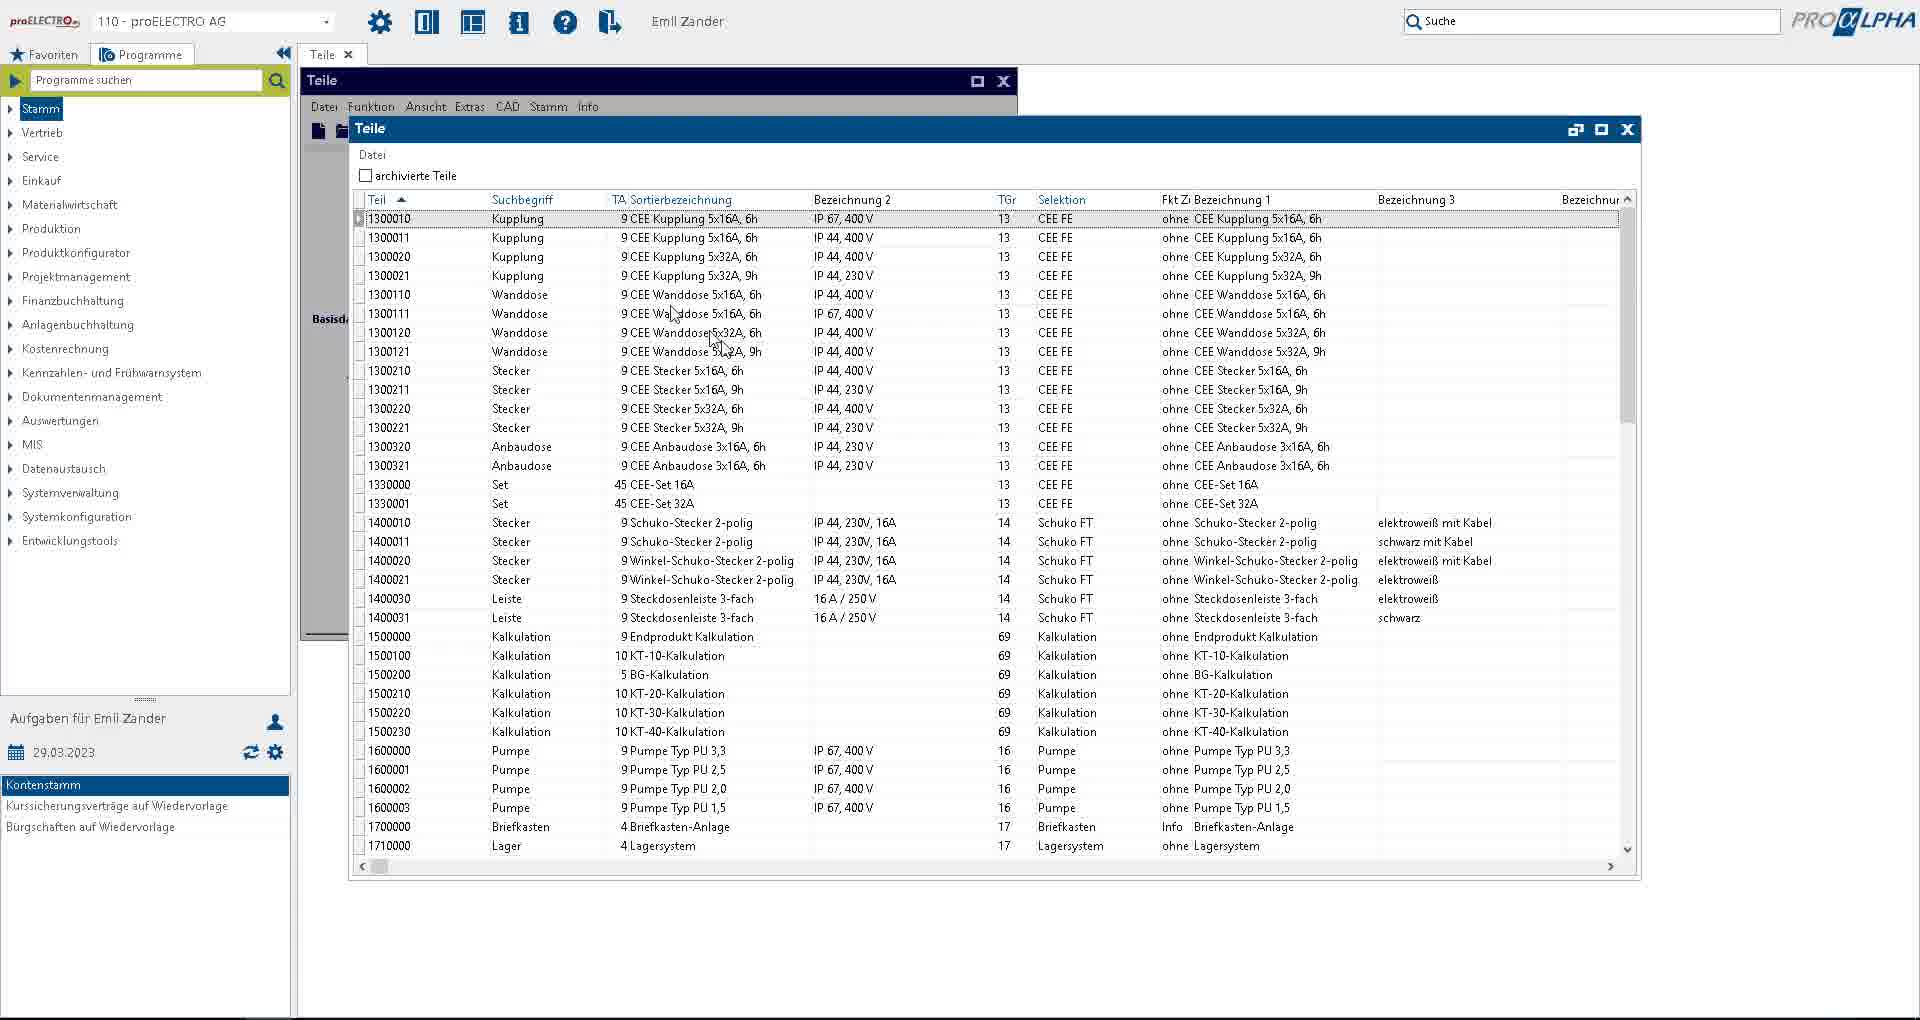Toggle the archivierte Teile checkbox
Viewport: 1920px width, 1020px height.
tap(366, 175)
